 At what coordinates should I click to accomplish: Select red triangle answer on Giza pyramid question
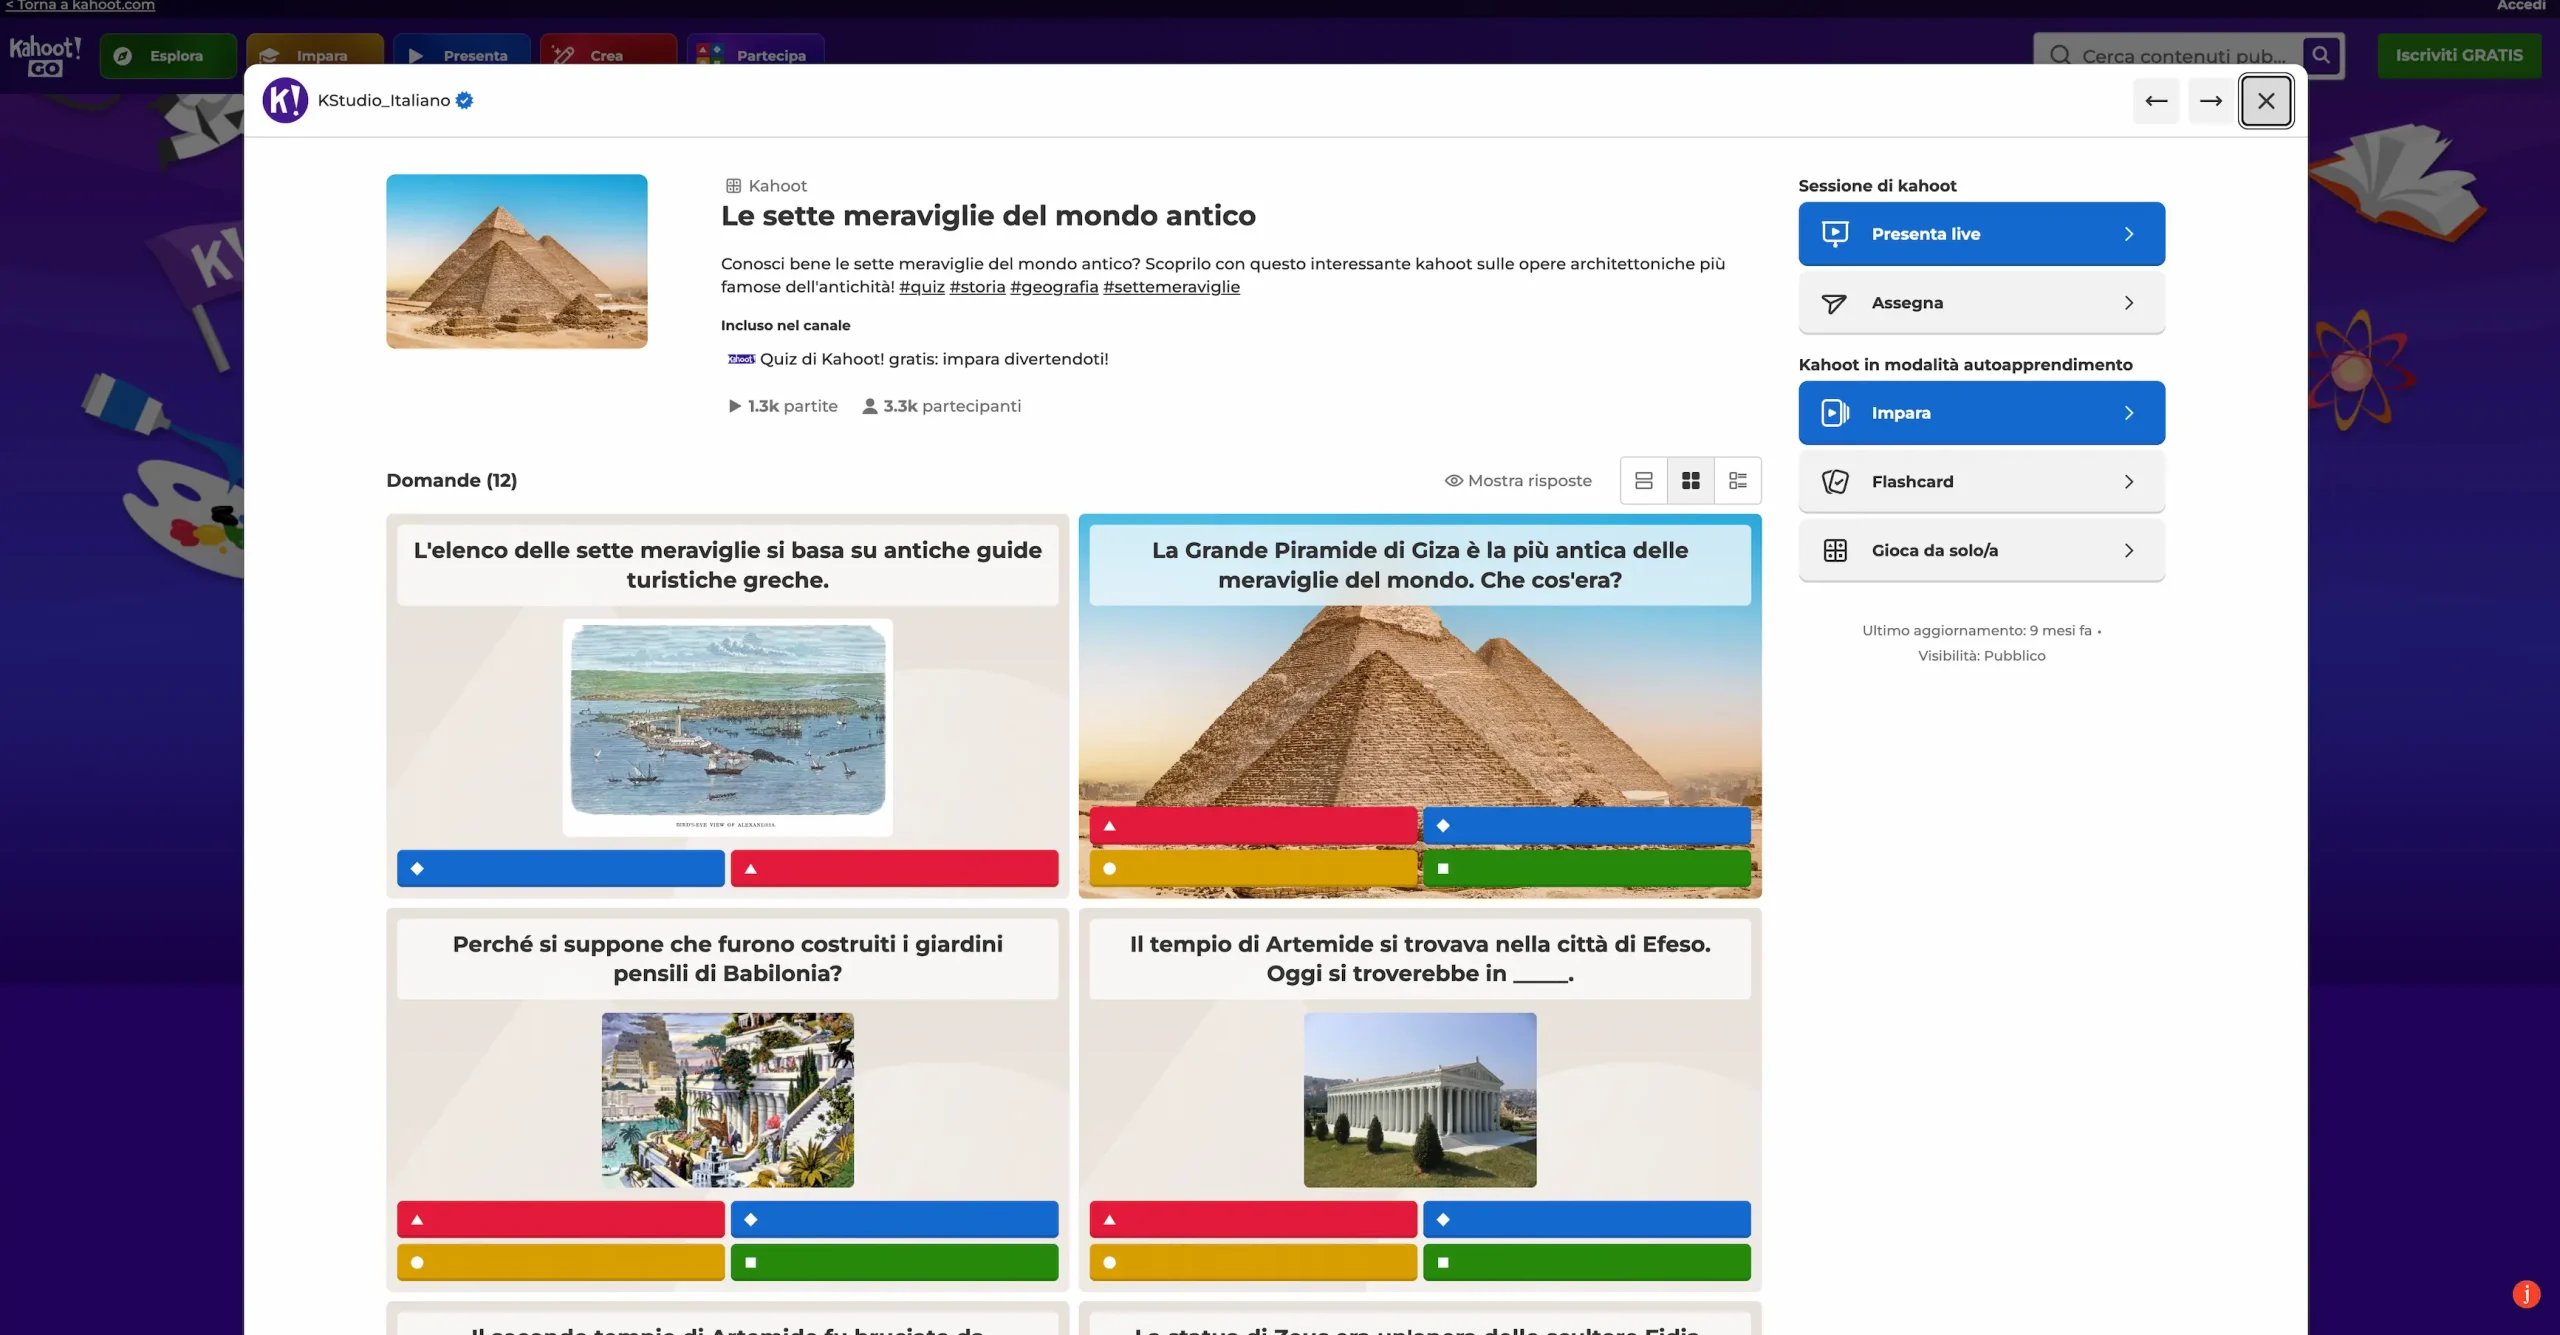[x=1253, y=826]
